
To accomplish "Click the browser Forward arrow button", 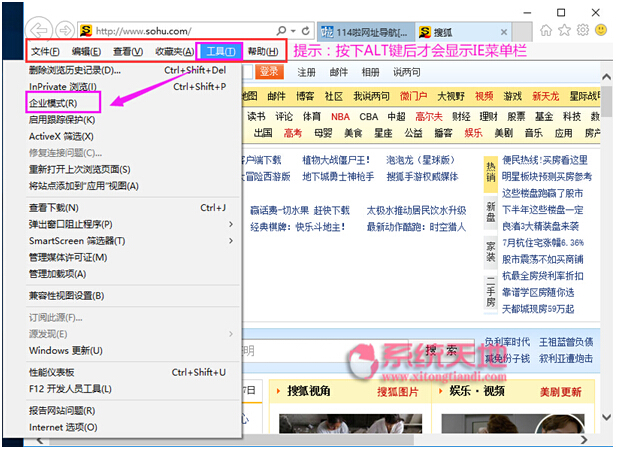I will (x=62, y=30).
